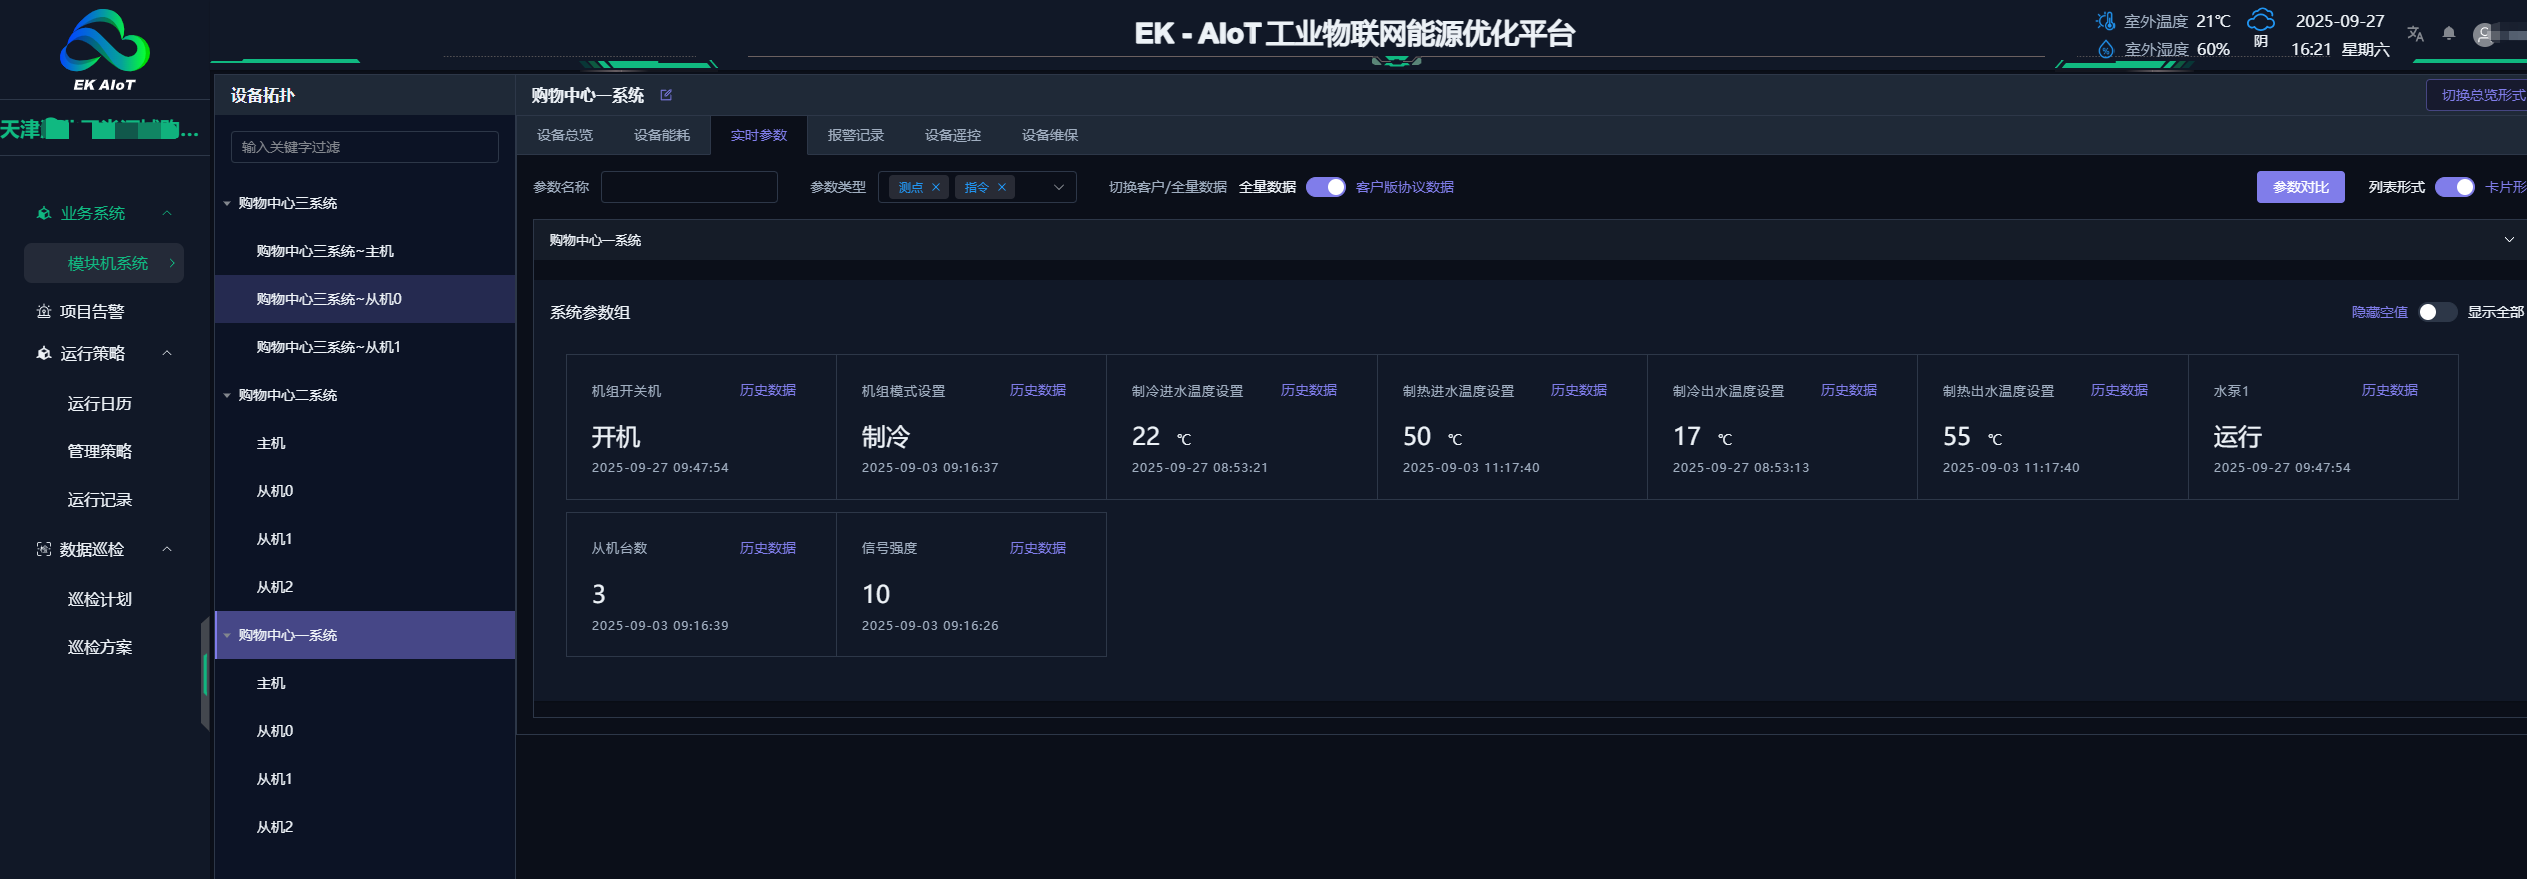
Task: Click the edit icon beside 购物中心一系统 title
Action: click(x=666, y=95)
